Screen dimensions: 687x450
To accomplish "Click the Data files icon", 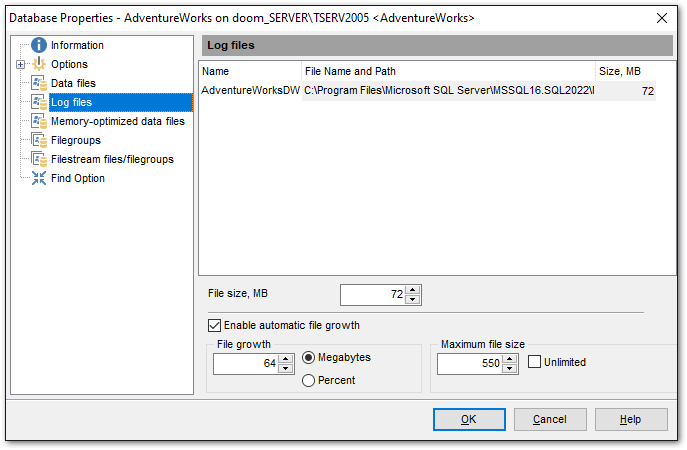I will pos(39,83).
